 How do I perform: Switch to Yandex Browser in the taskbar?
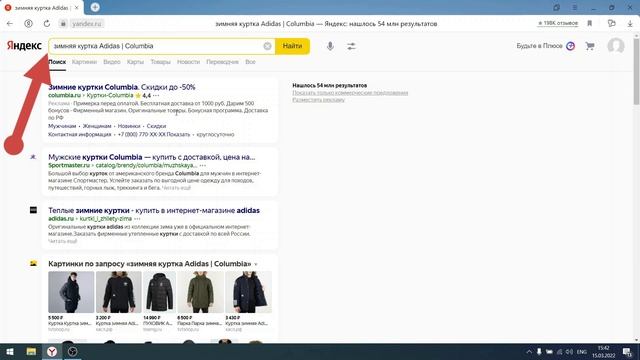pyautogui.click(x=52, y=351)
